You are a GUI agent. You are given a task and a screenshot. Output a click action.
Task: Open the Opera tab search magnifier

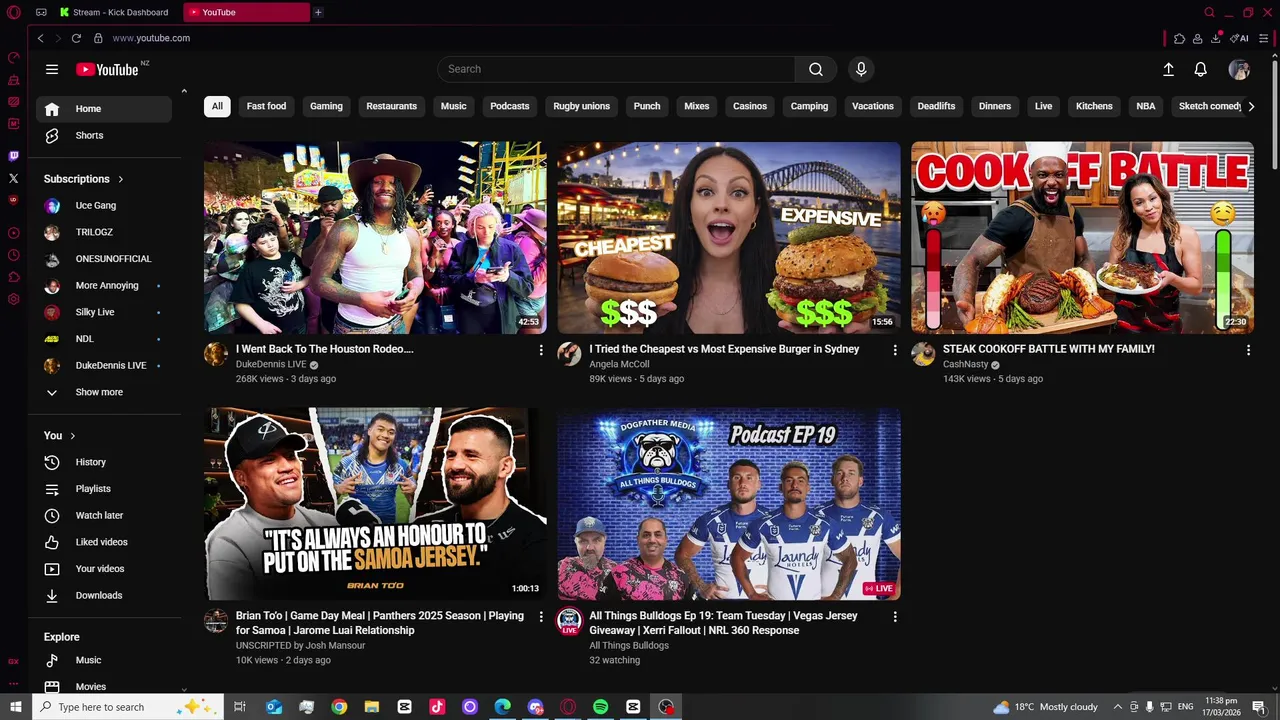pyautogui.click(x=1209, y=12)
